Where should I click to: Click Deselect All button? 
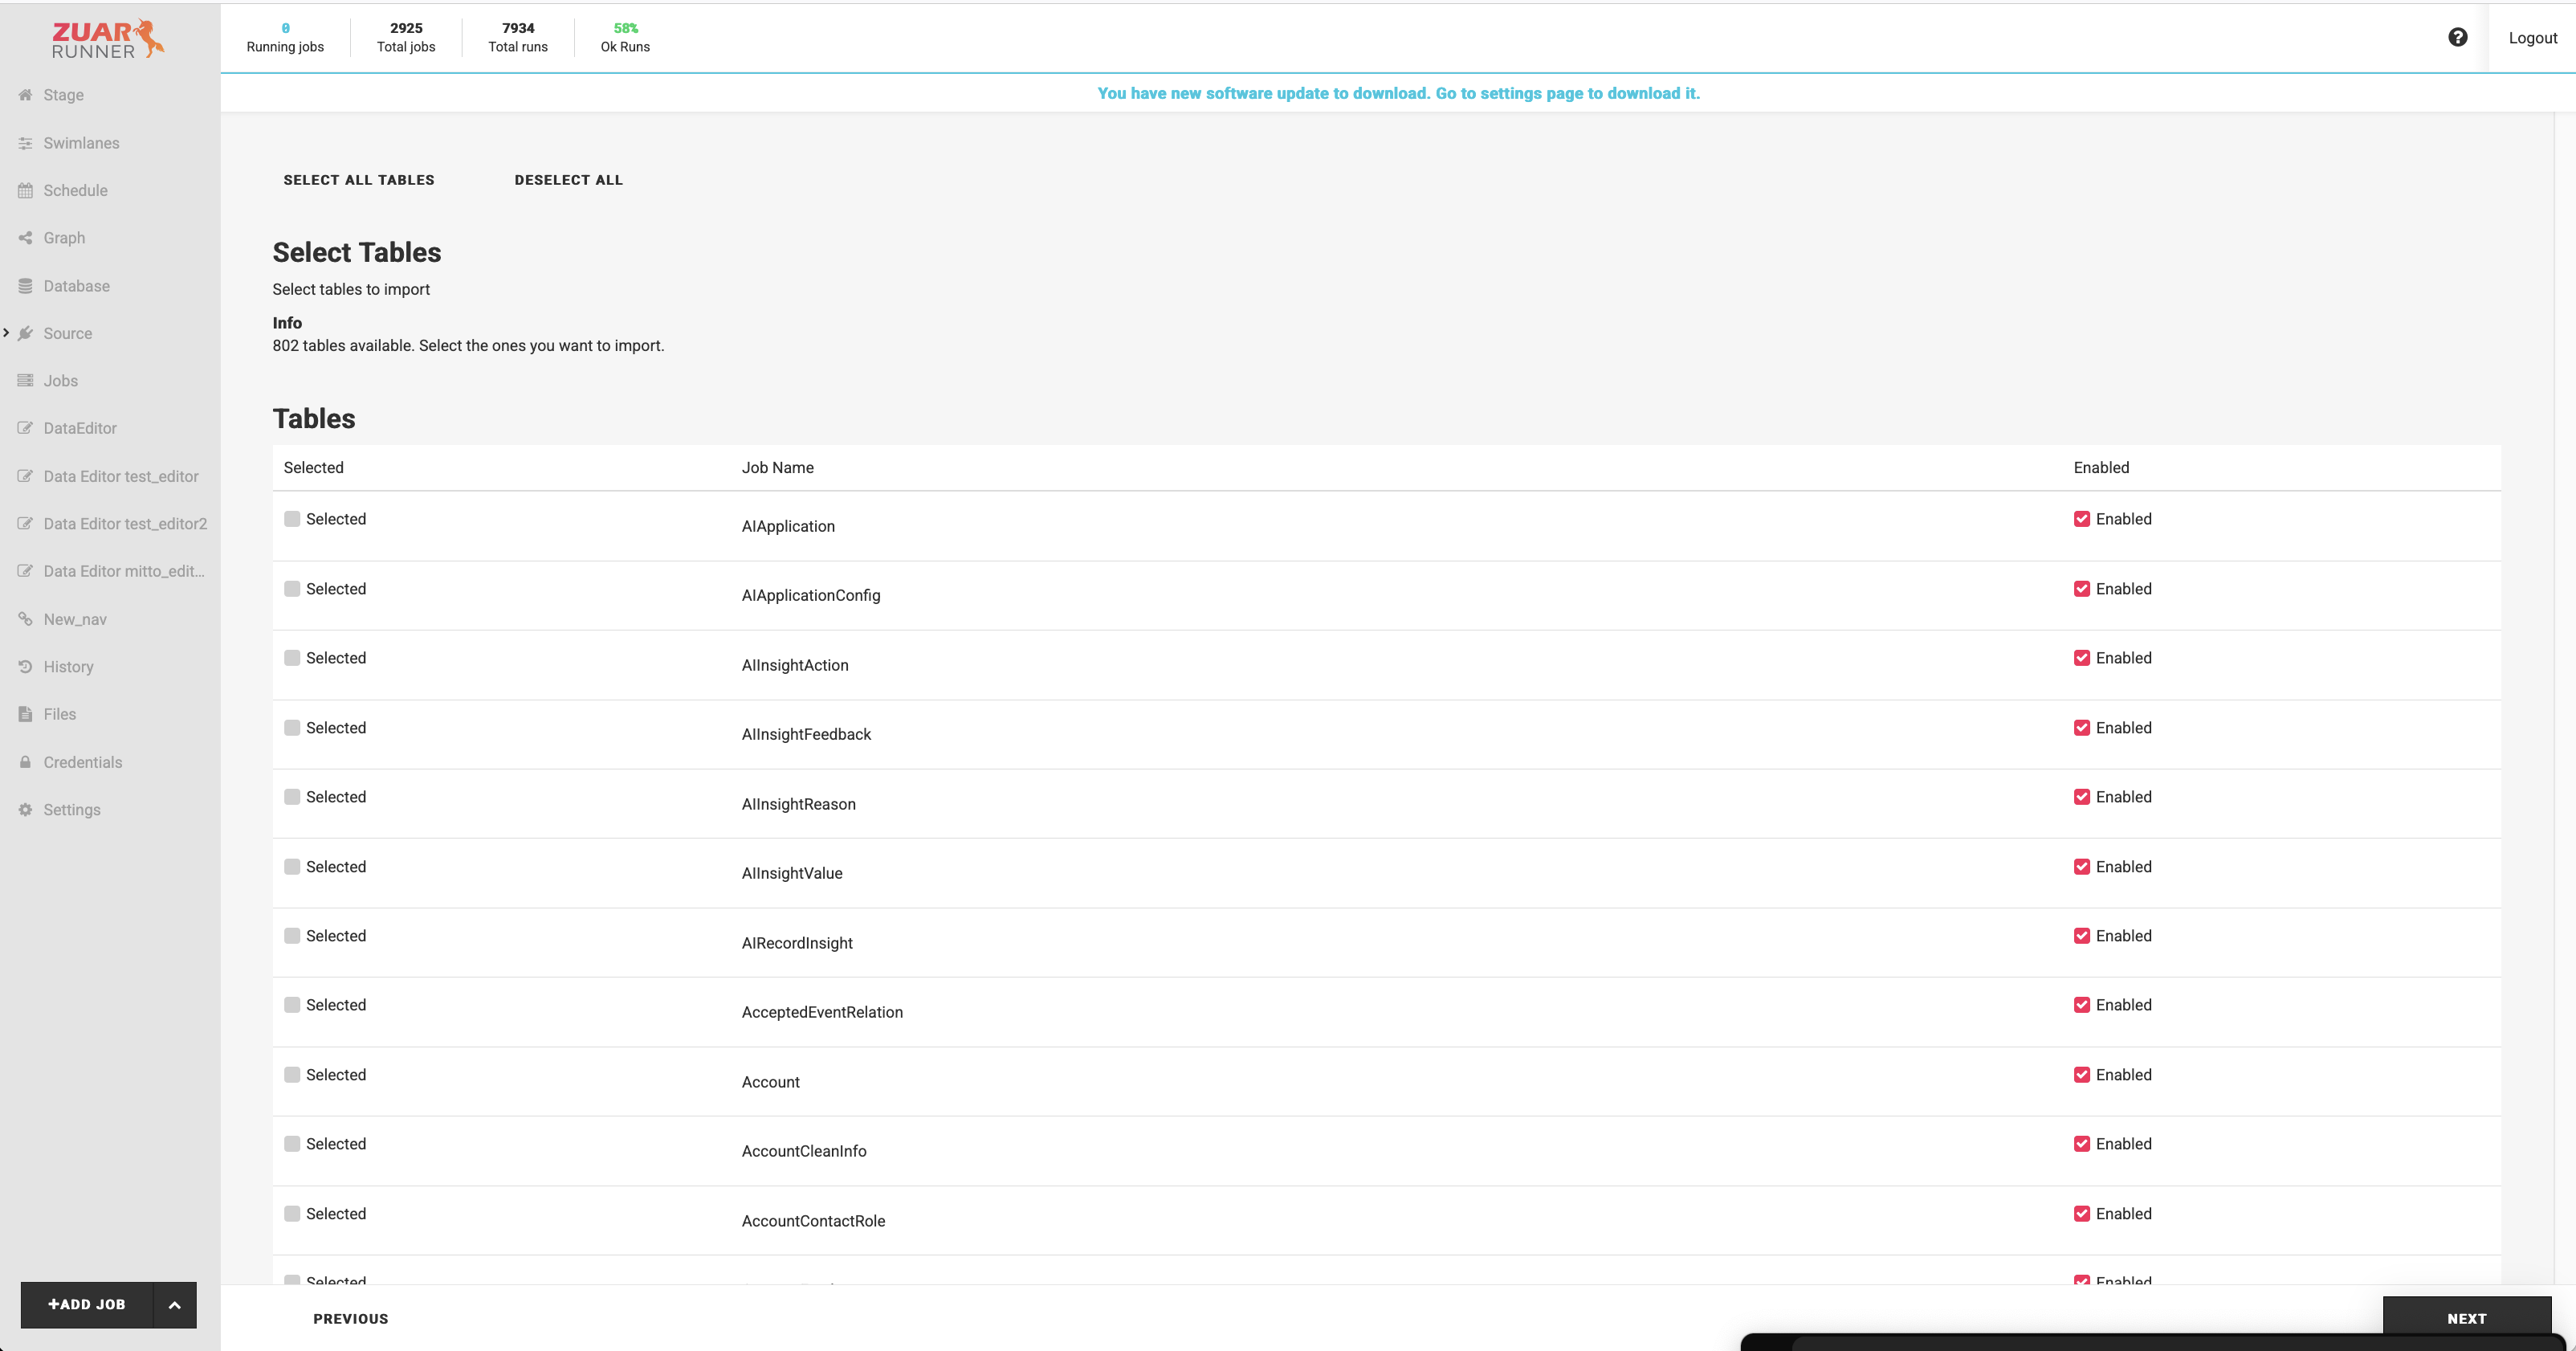(569, 180)
